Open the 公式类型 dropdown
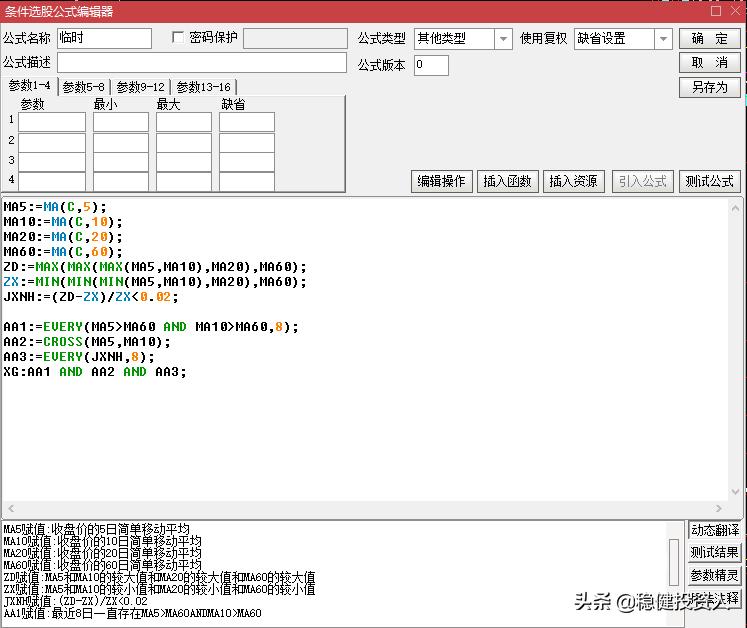The width and height of the screenshot is (747, 628). coord(503,39)
